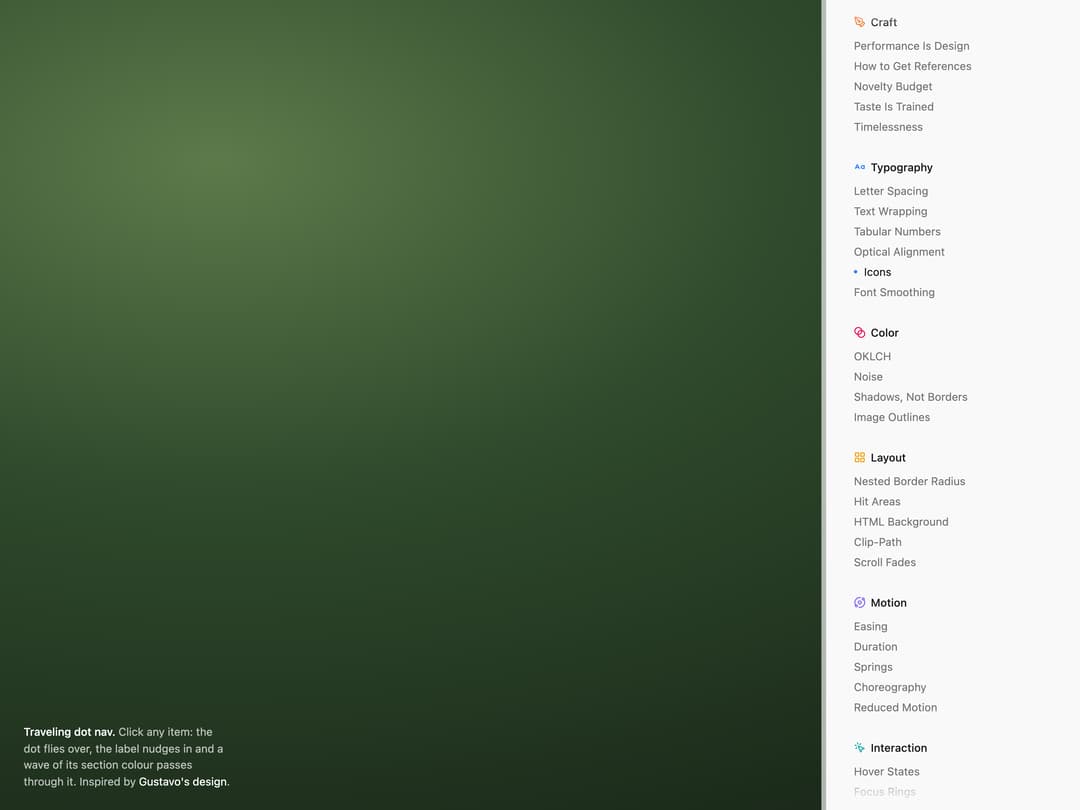Click the Interaction section heading

coord(899,748)
